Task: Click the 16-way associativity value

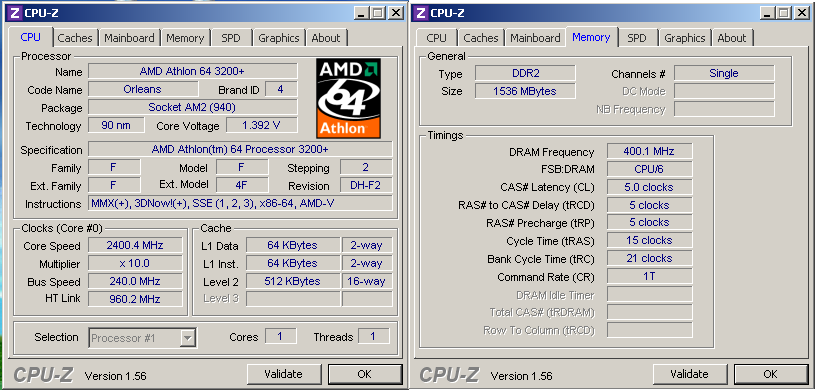Action: tap(367, 281)
